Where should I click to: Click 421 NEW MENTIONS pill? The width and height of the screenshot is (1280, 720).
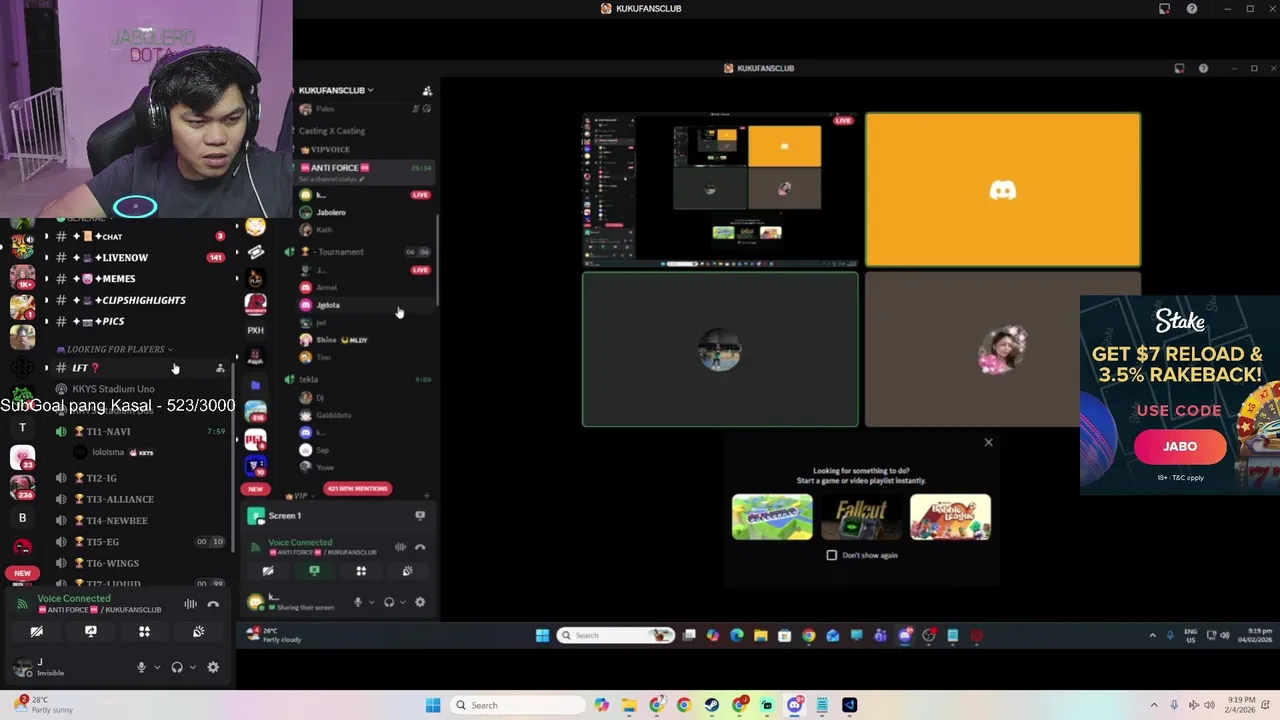point(357,489)
